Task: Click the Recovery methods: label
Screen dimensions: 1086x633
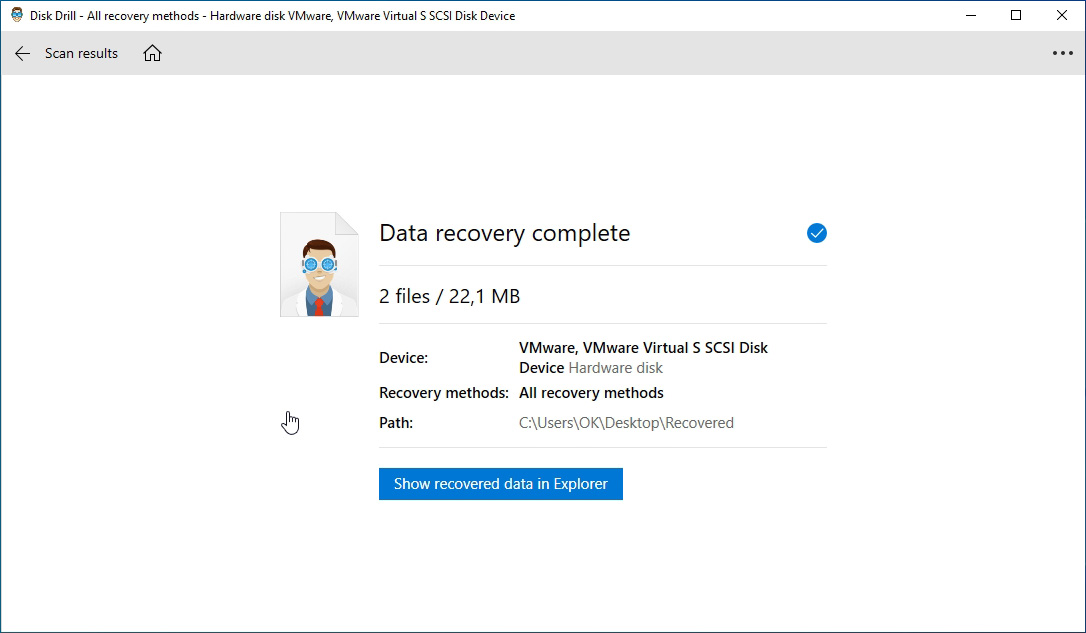Action: tap(444, 393)
